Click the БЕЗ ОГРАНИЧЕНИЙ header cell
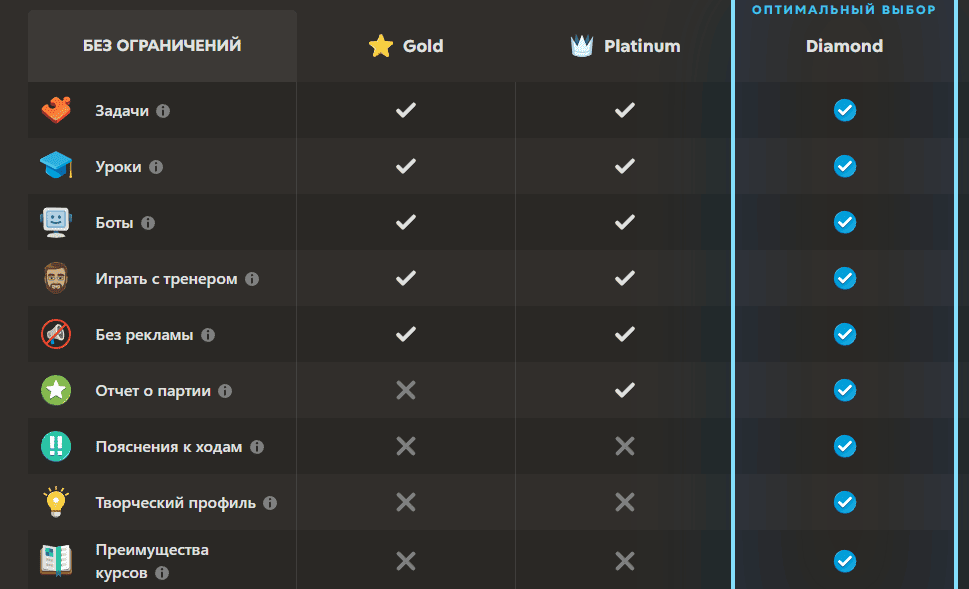 click(162, 46)
